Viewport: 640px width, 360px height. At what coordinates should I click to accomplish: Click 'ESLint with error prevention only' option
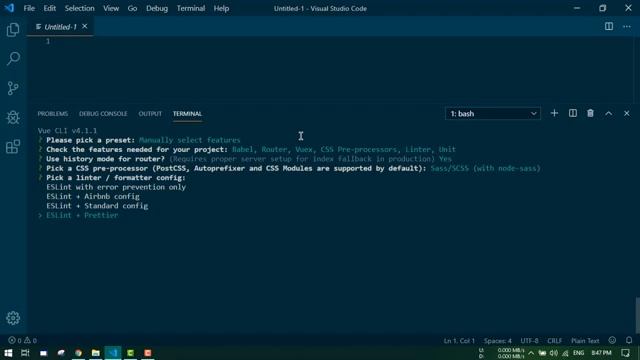point(116,187)
